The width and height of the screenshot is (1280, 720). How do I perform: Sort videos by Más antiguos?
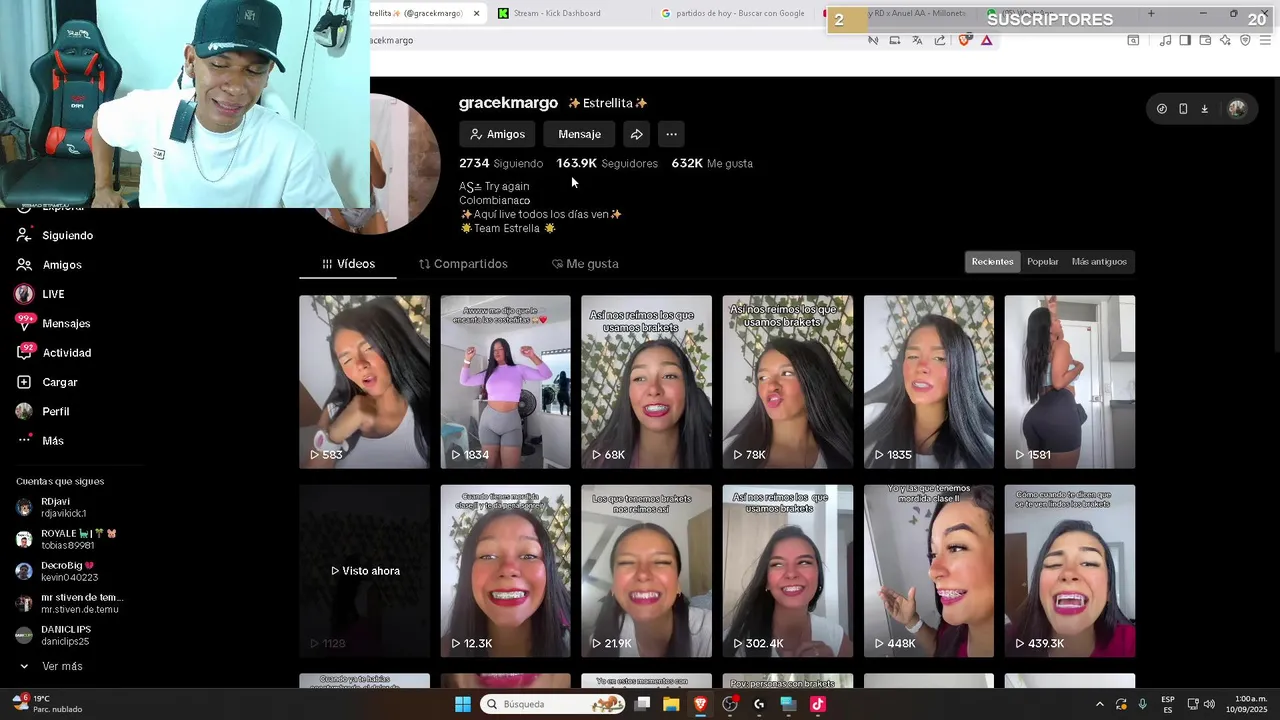[1099, 262]
